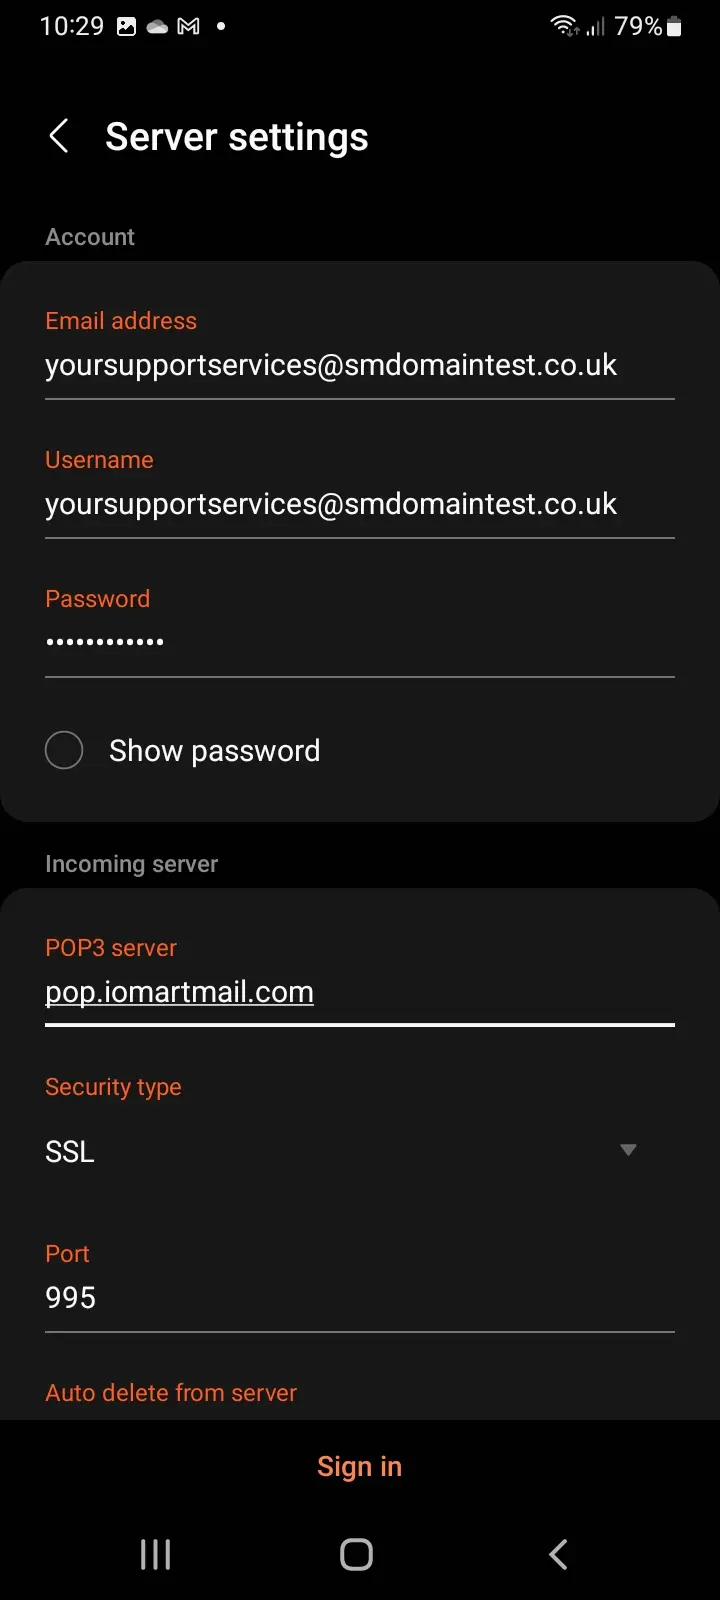Tap the back arrow beside Server settings

pyautogui.click(x=59, y=136)
